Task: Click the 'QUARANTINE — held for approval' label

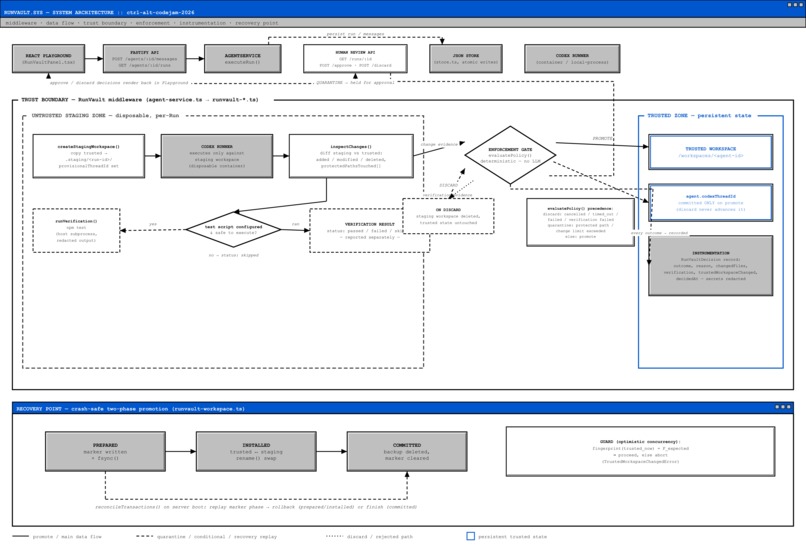Action: [x=355, y=82]
